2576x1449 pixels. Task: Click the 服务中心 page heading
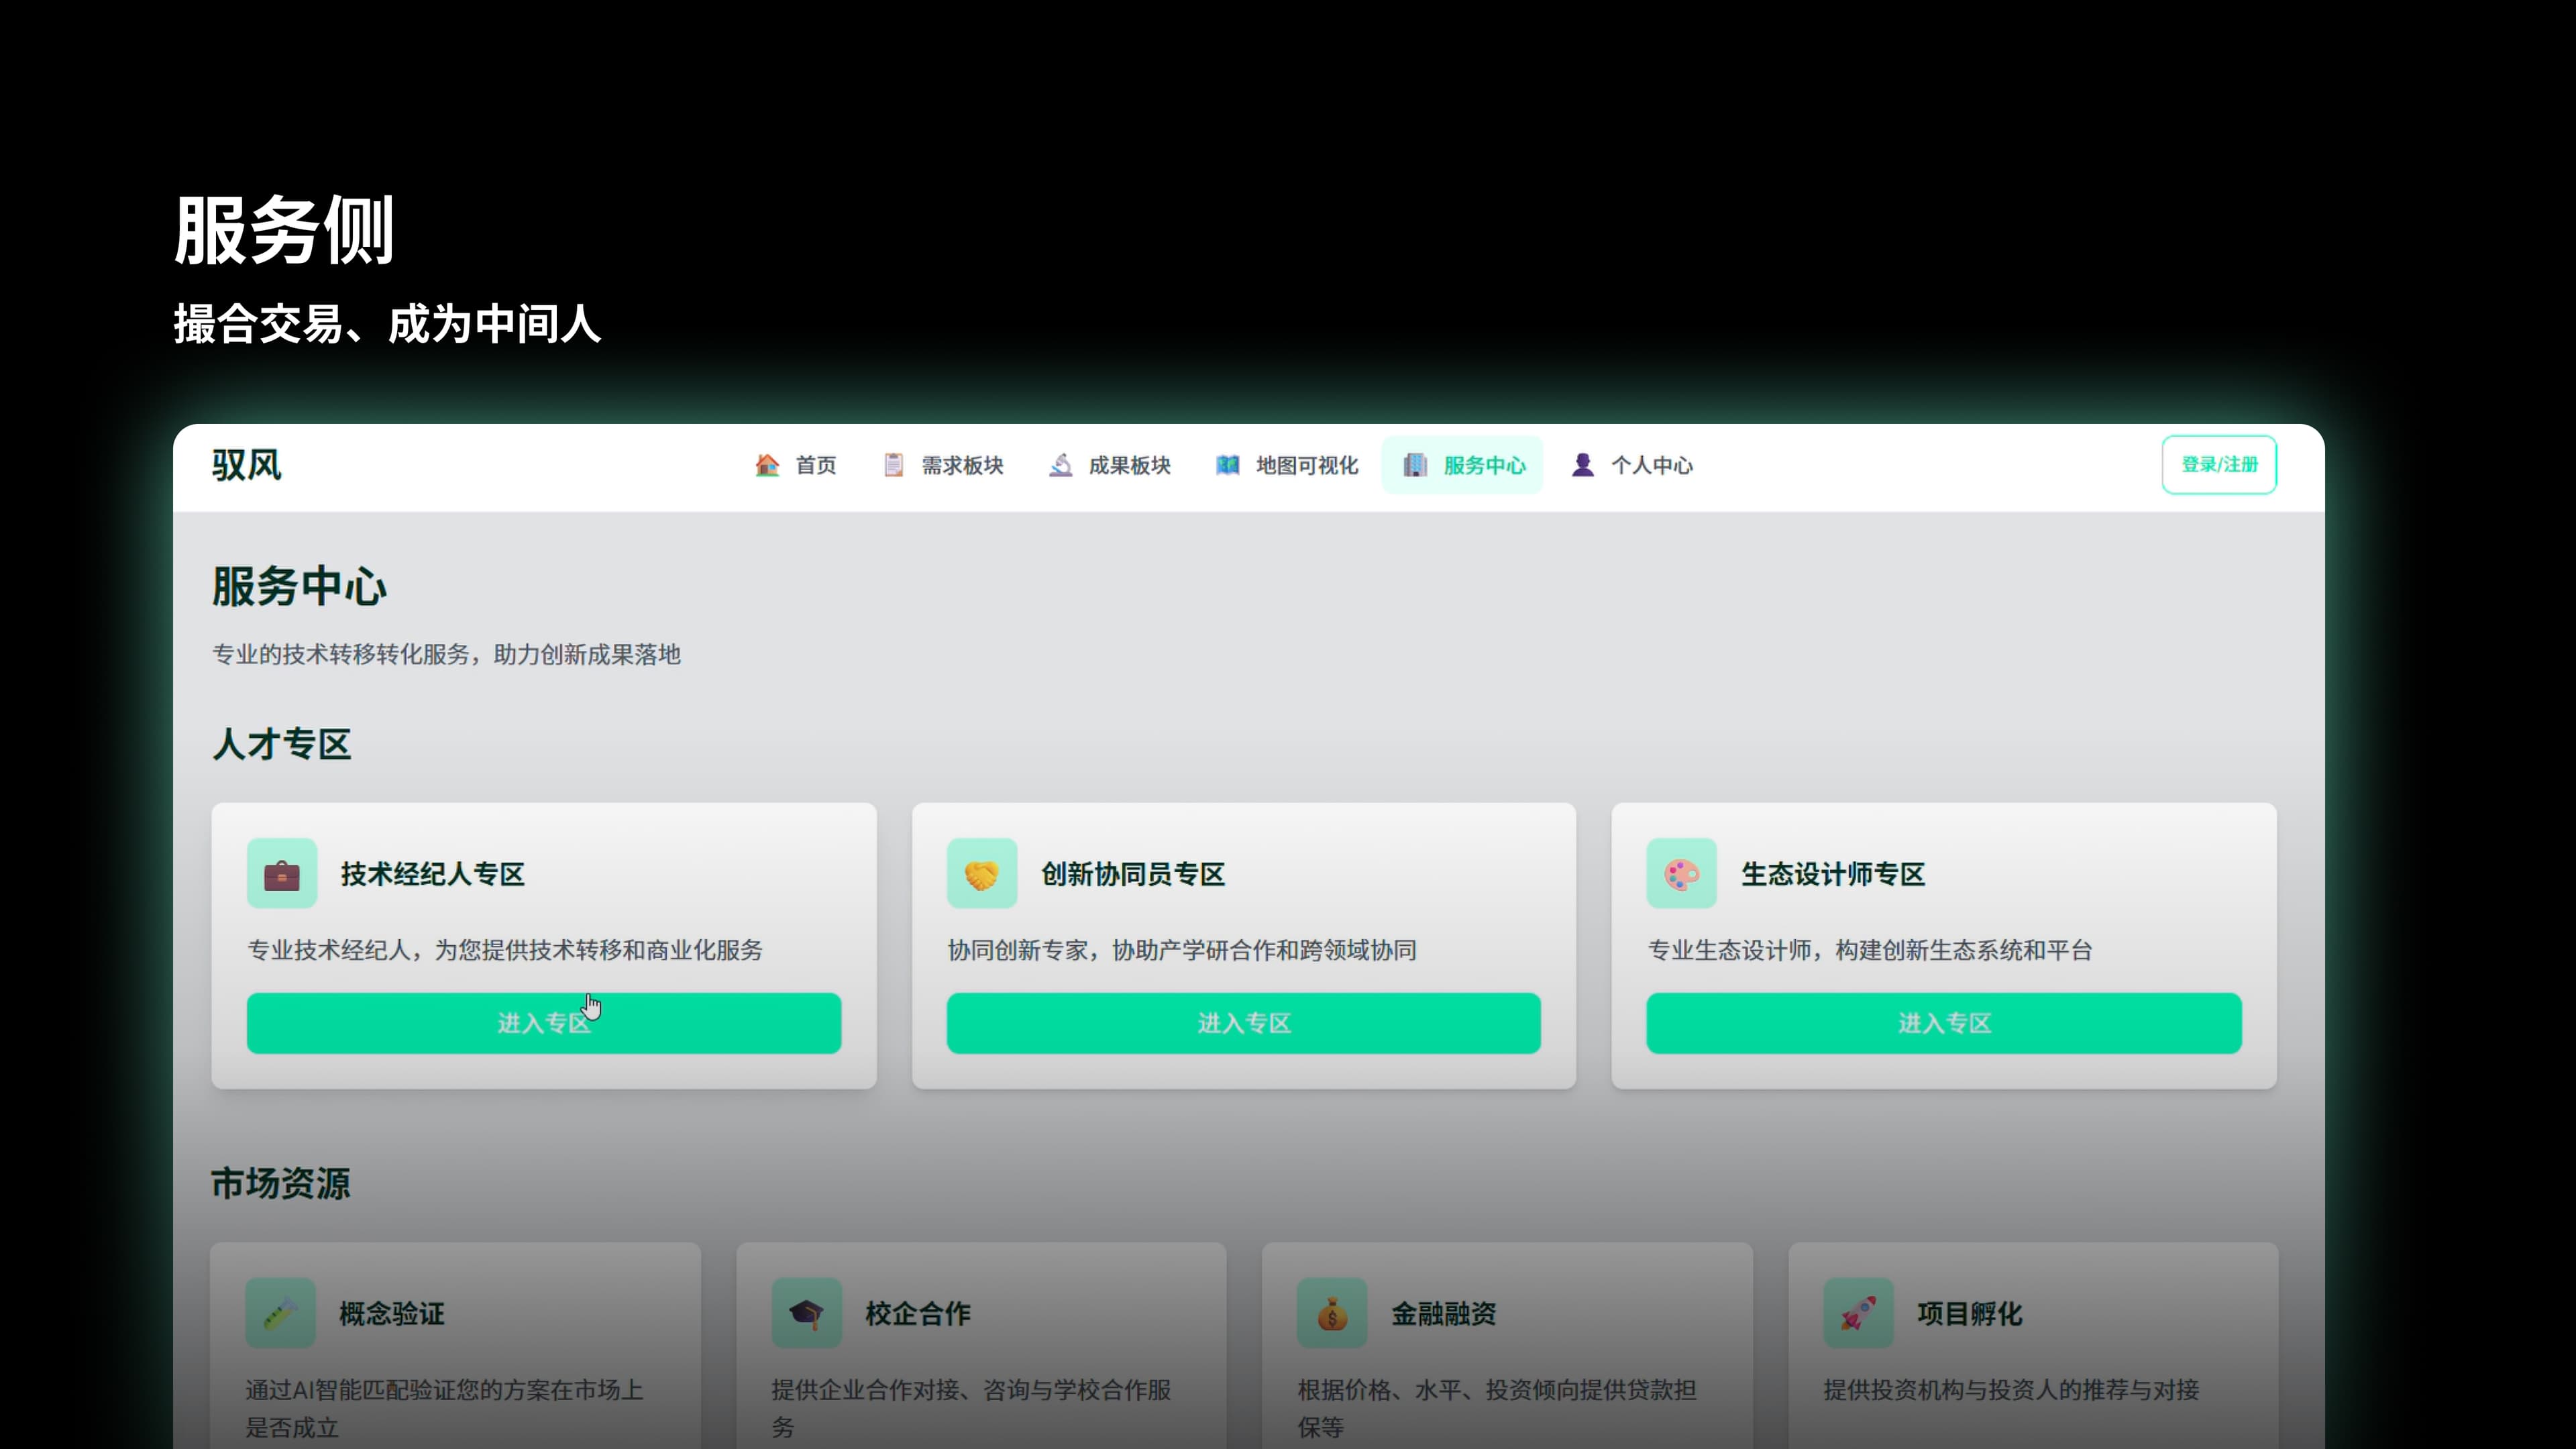(299, 586)
